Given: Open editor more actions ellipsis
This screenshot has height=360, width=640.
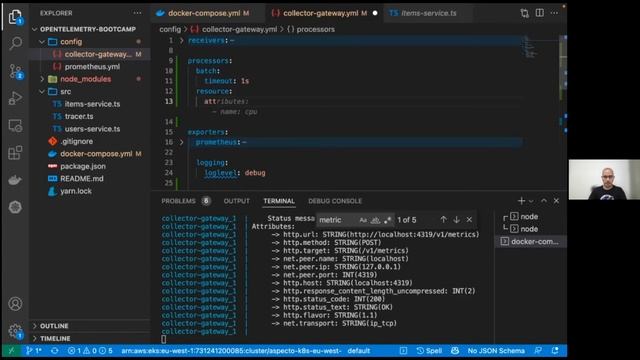Looking at the screenshot, I should (x=554, y=13).
